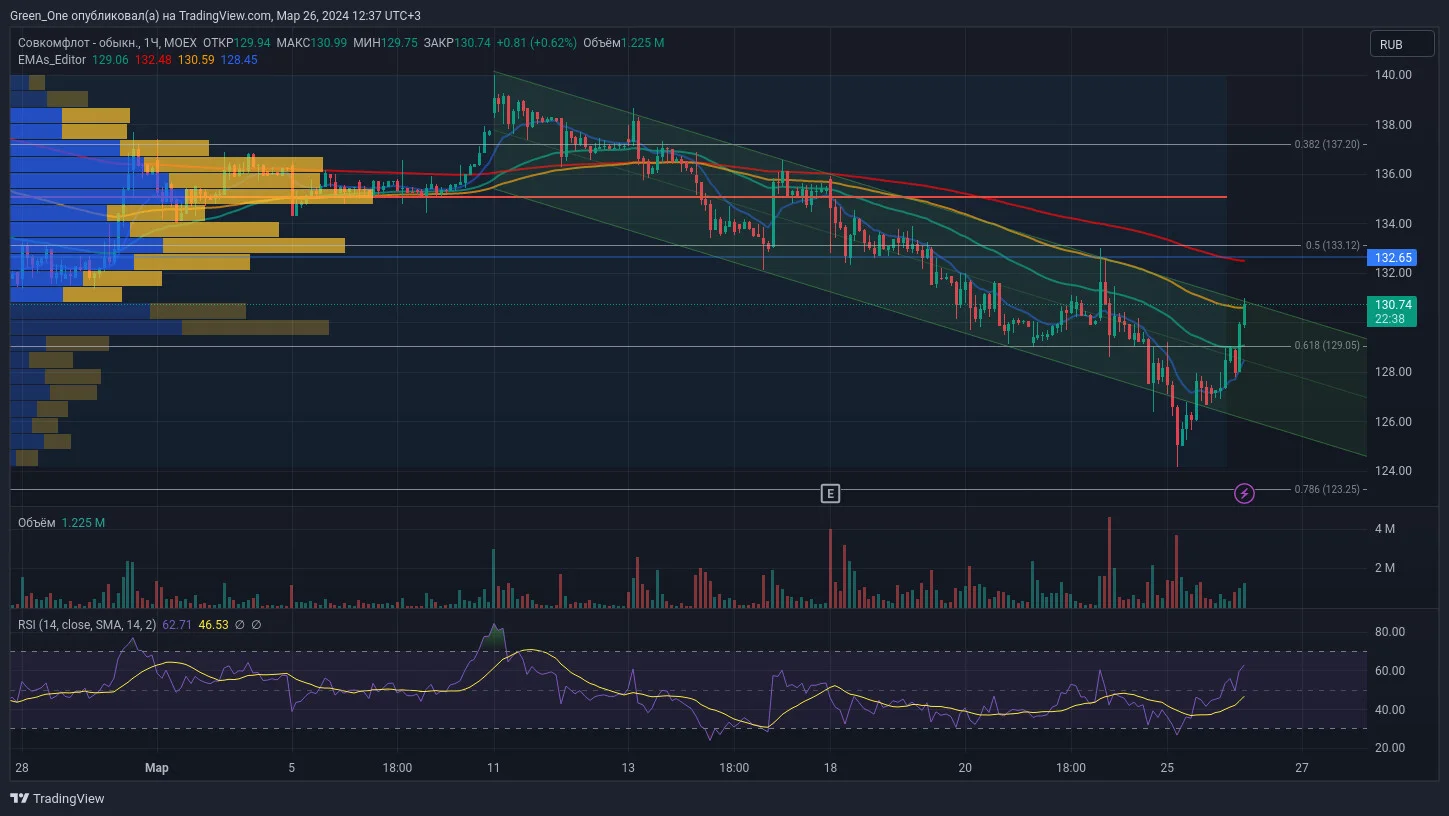Click the orange EMA value 130.59
The image size is (1449, 816).
(196, 60)
